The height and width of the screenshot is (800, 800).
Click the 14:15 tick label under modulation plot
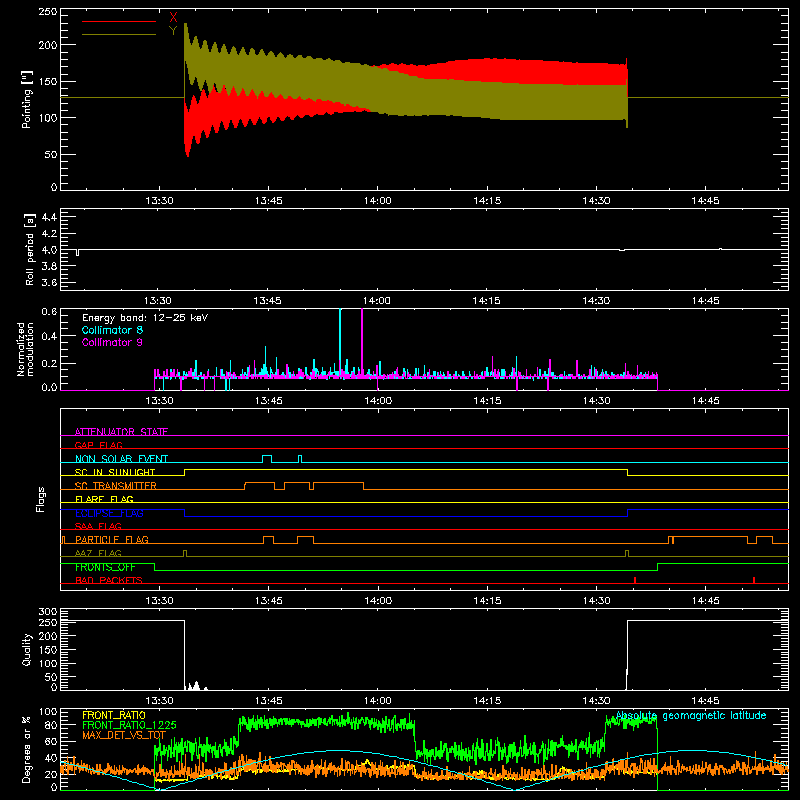click(x=487, y=401)
